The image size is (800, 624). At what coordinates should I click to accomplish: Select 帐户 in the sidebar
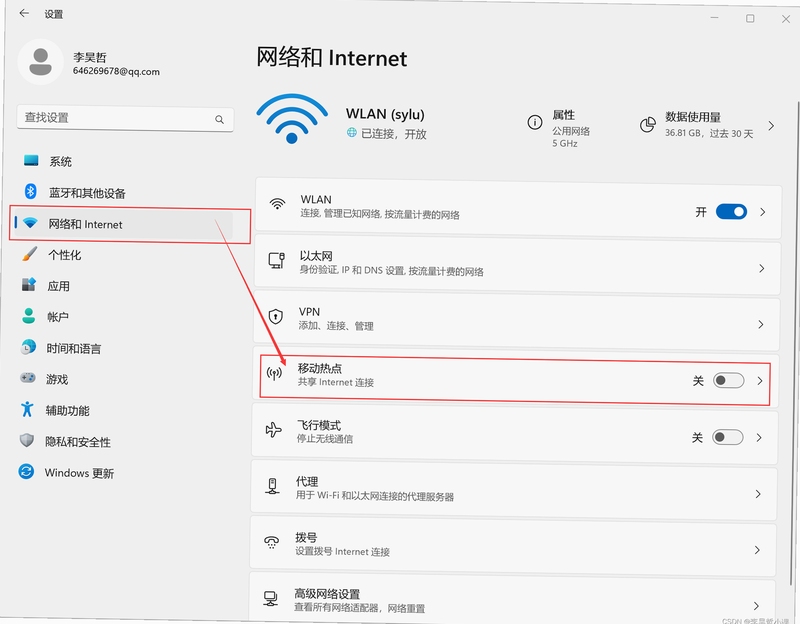pyautogui.click(x=58, y=317)
